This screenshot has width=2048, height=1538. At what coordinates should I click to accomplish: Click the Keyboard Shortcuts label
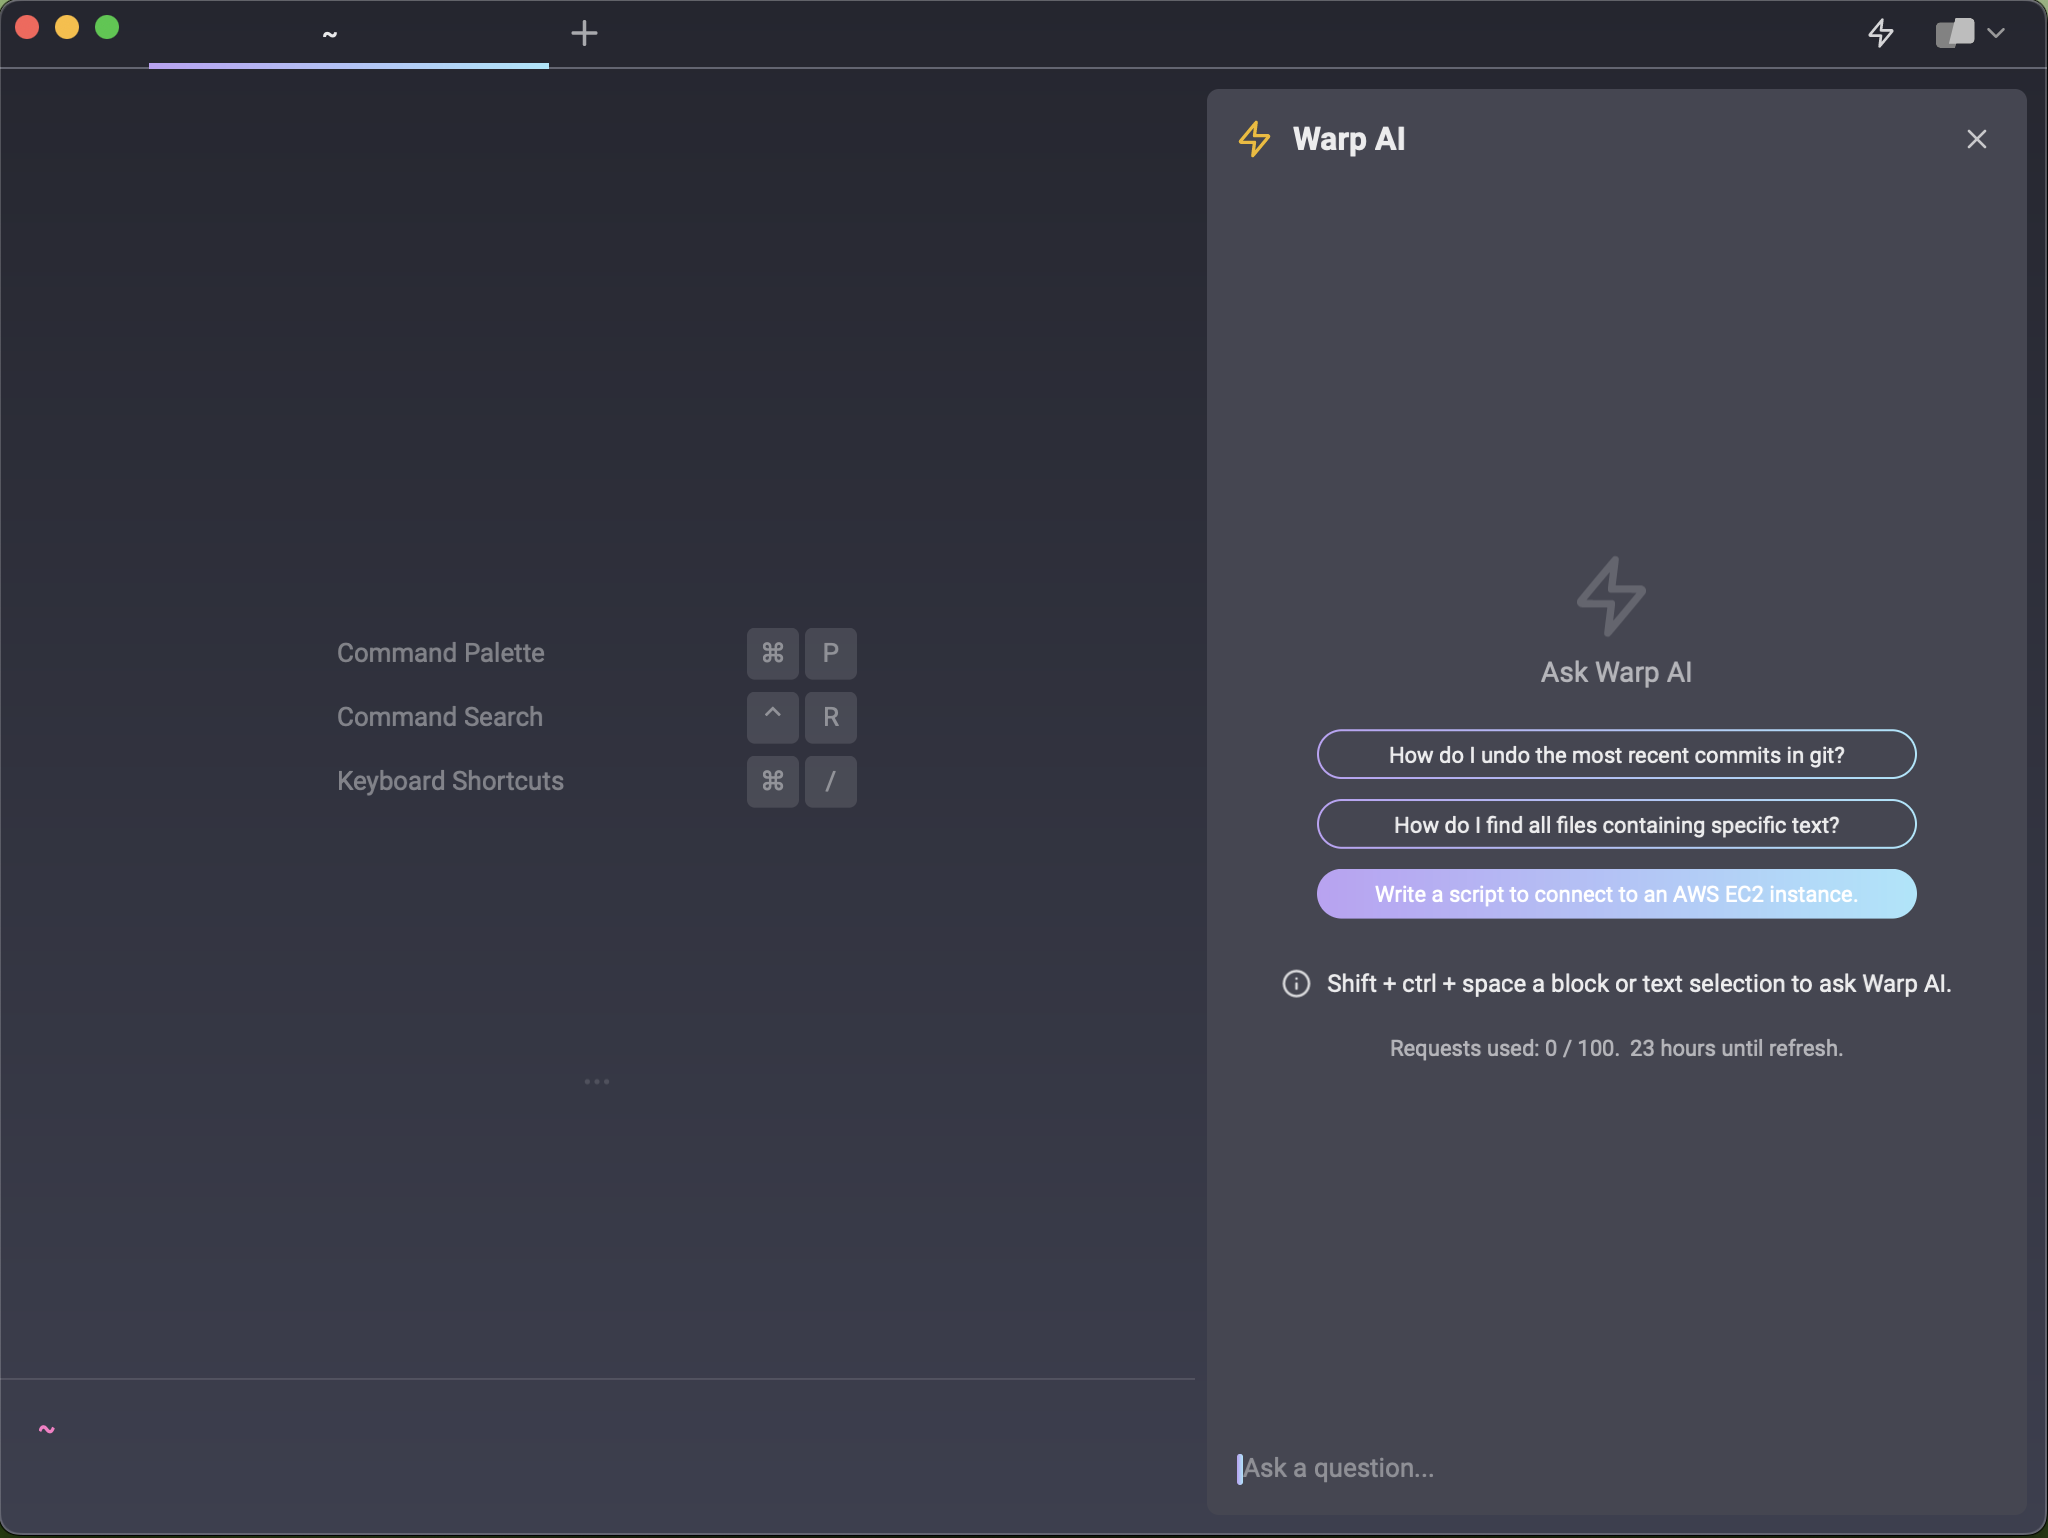pos(450,781)
